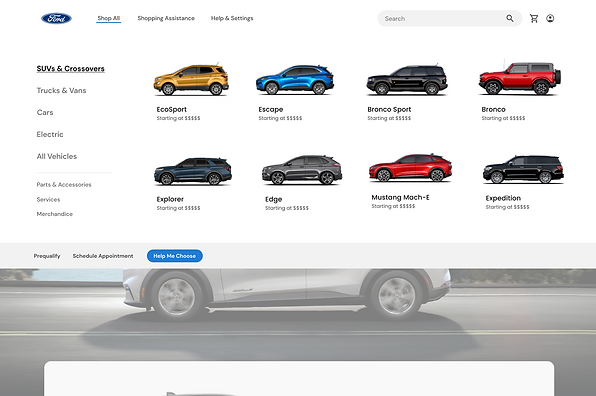The image size is (596, 396).
Task: Click the Schedule Appointment link
Action: click(103, 256)
